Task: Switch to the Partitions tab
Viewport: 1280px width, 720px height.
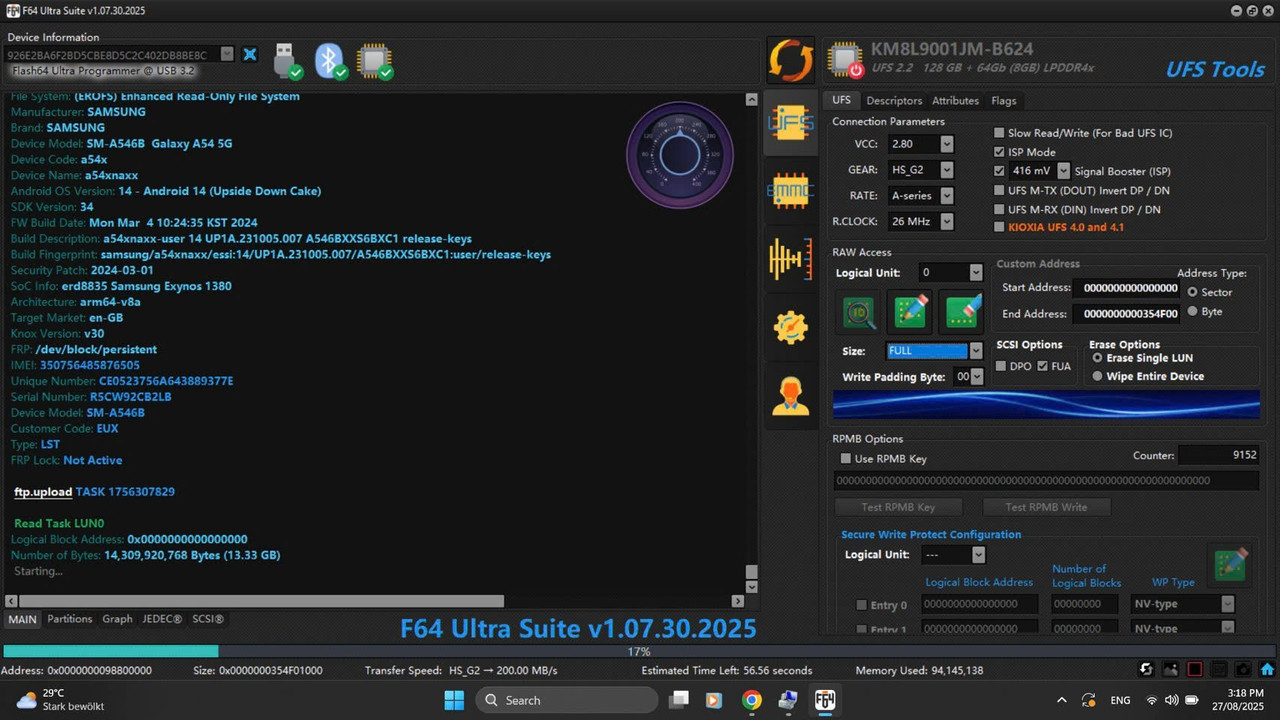Action: (x=69, y=619)
